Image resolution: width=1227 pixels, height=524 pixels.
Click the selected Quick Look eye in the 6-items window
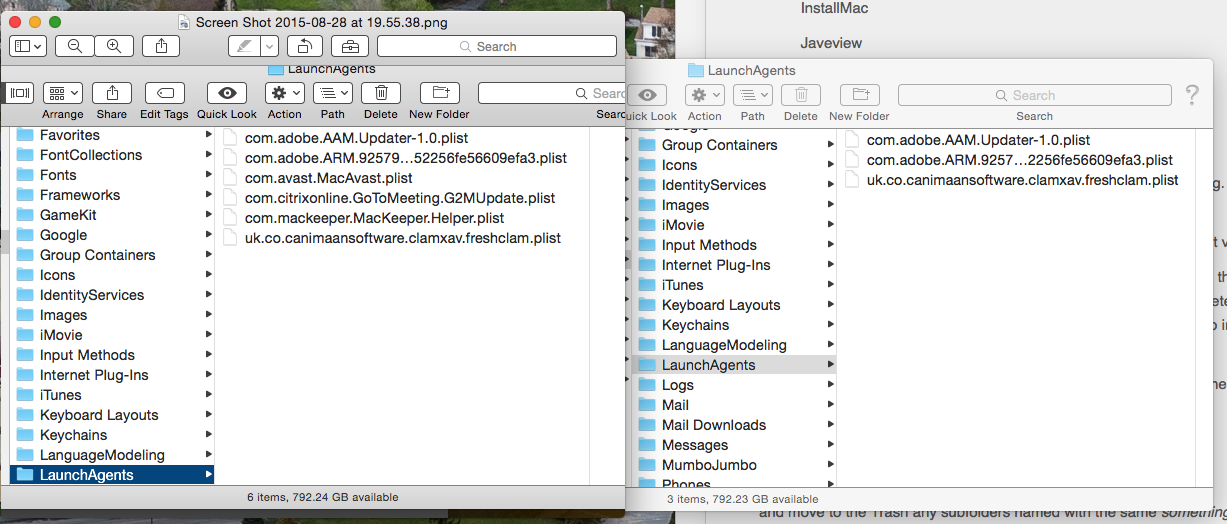[227, 93]
